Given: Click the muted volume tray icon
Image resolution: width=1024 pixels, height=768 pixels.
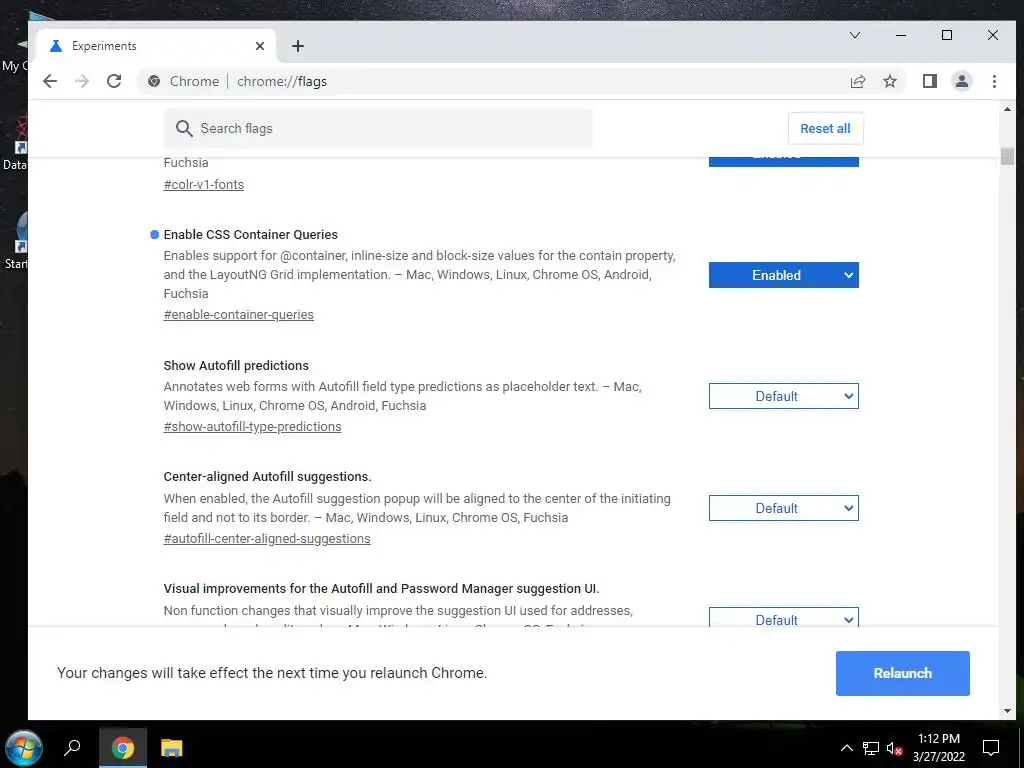Looking at the screenshot, I should pos(895,748).
